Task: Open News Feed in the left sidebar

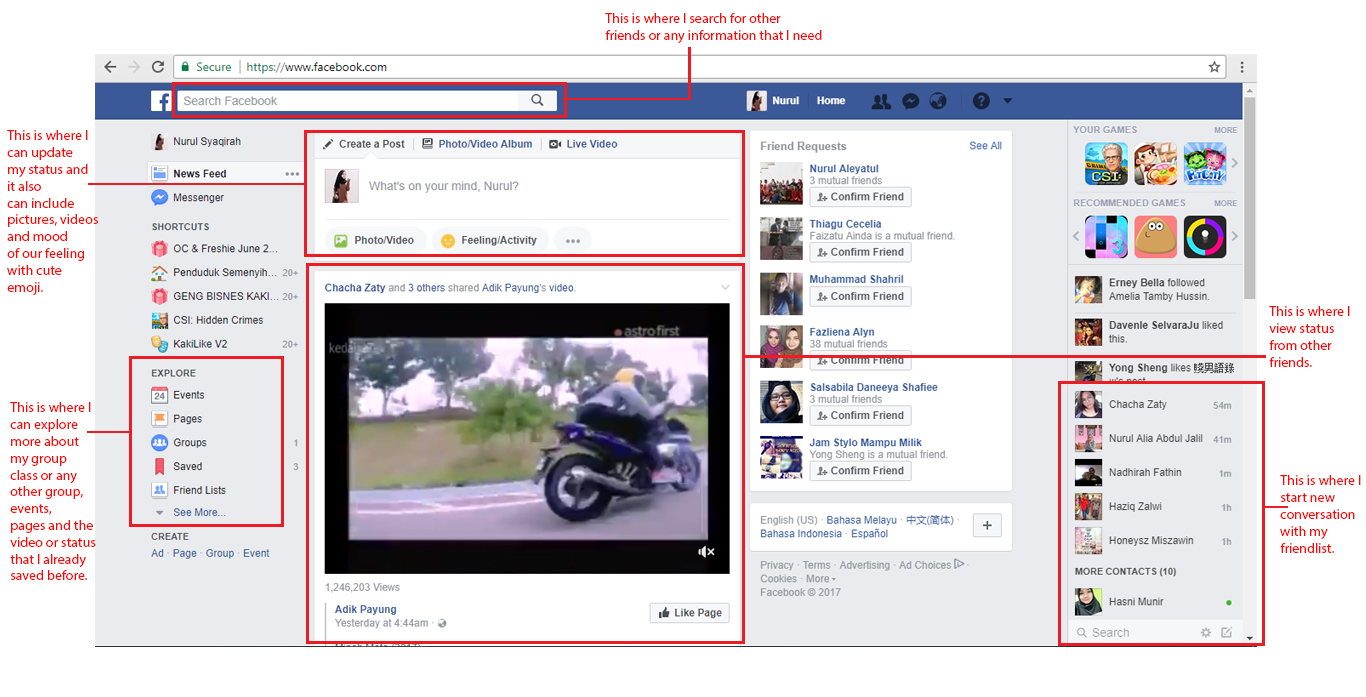Action: pos(199,174)
